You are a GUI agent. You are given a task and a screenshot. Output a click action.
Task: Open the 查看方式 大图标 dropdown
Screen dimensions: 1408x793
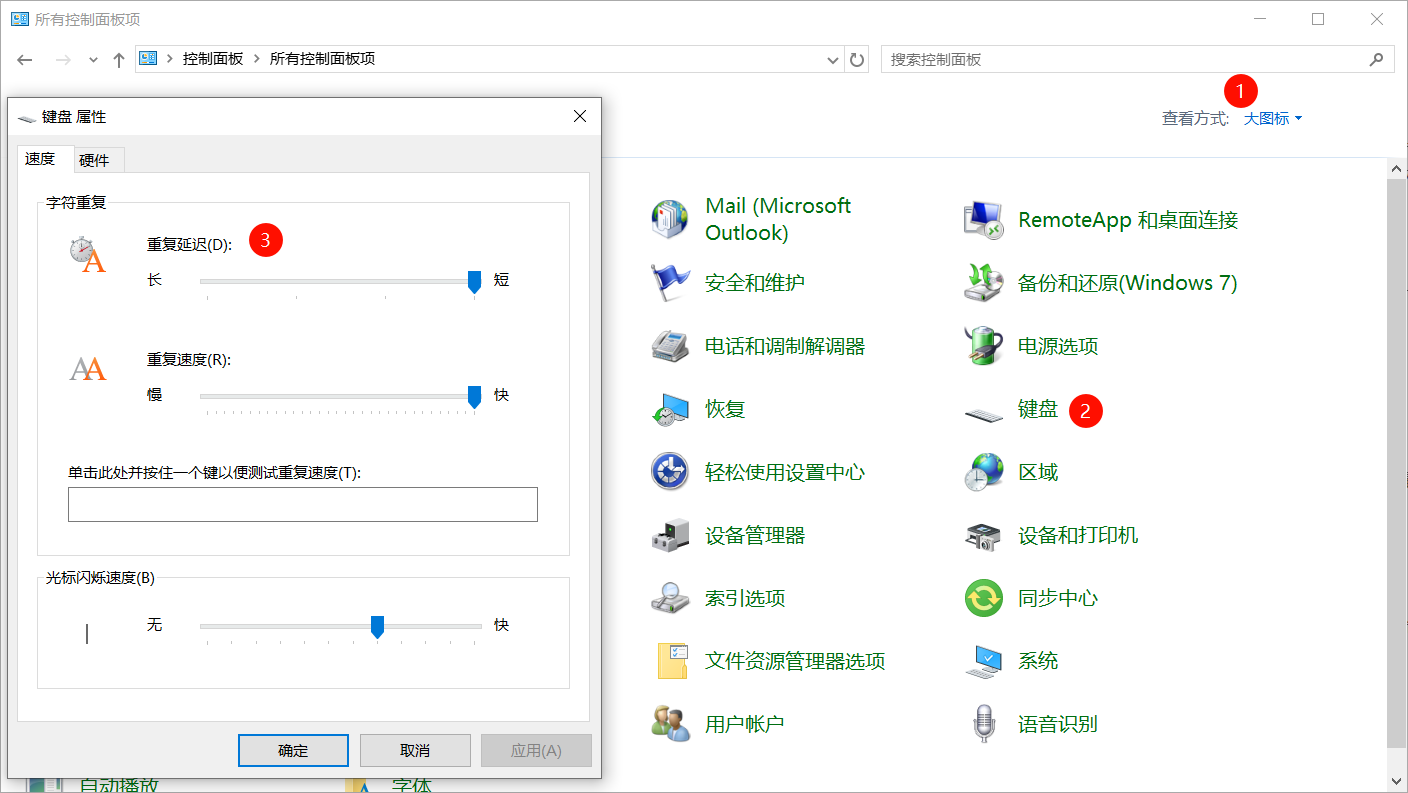point(1272,119)
